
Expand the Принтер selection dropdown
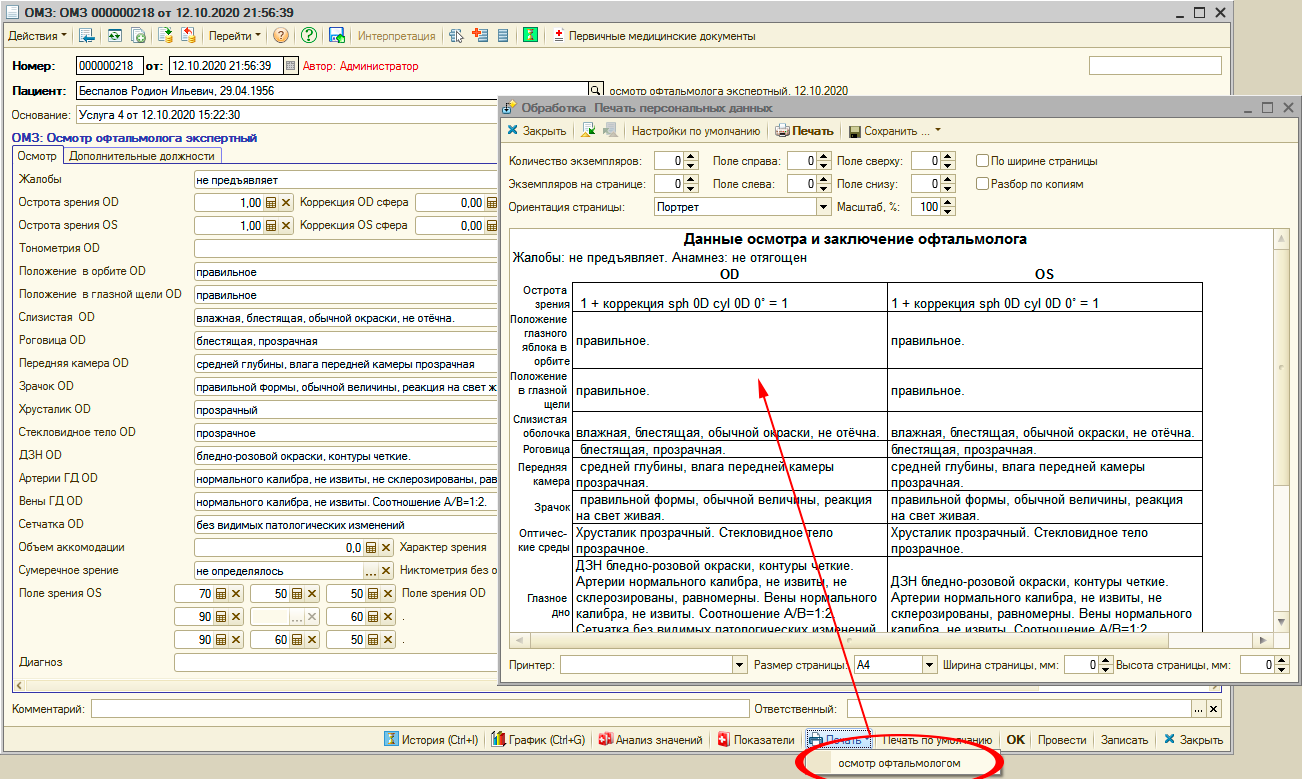(740, 664)
